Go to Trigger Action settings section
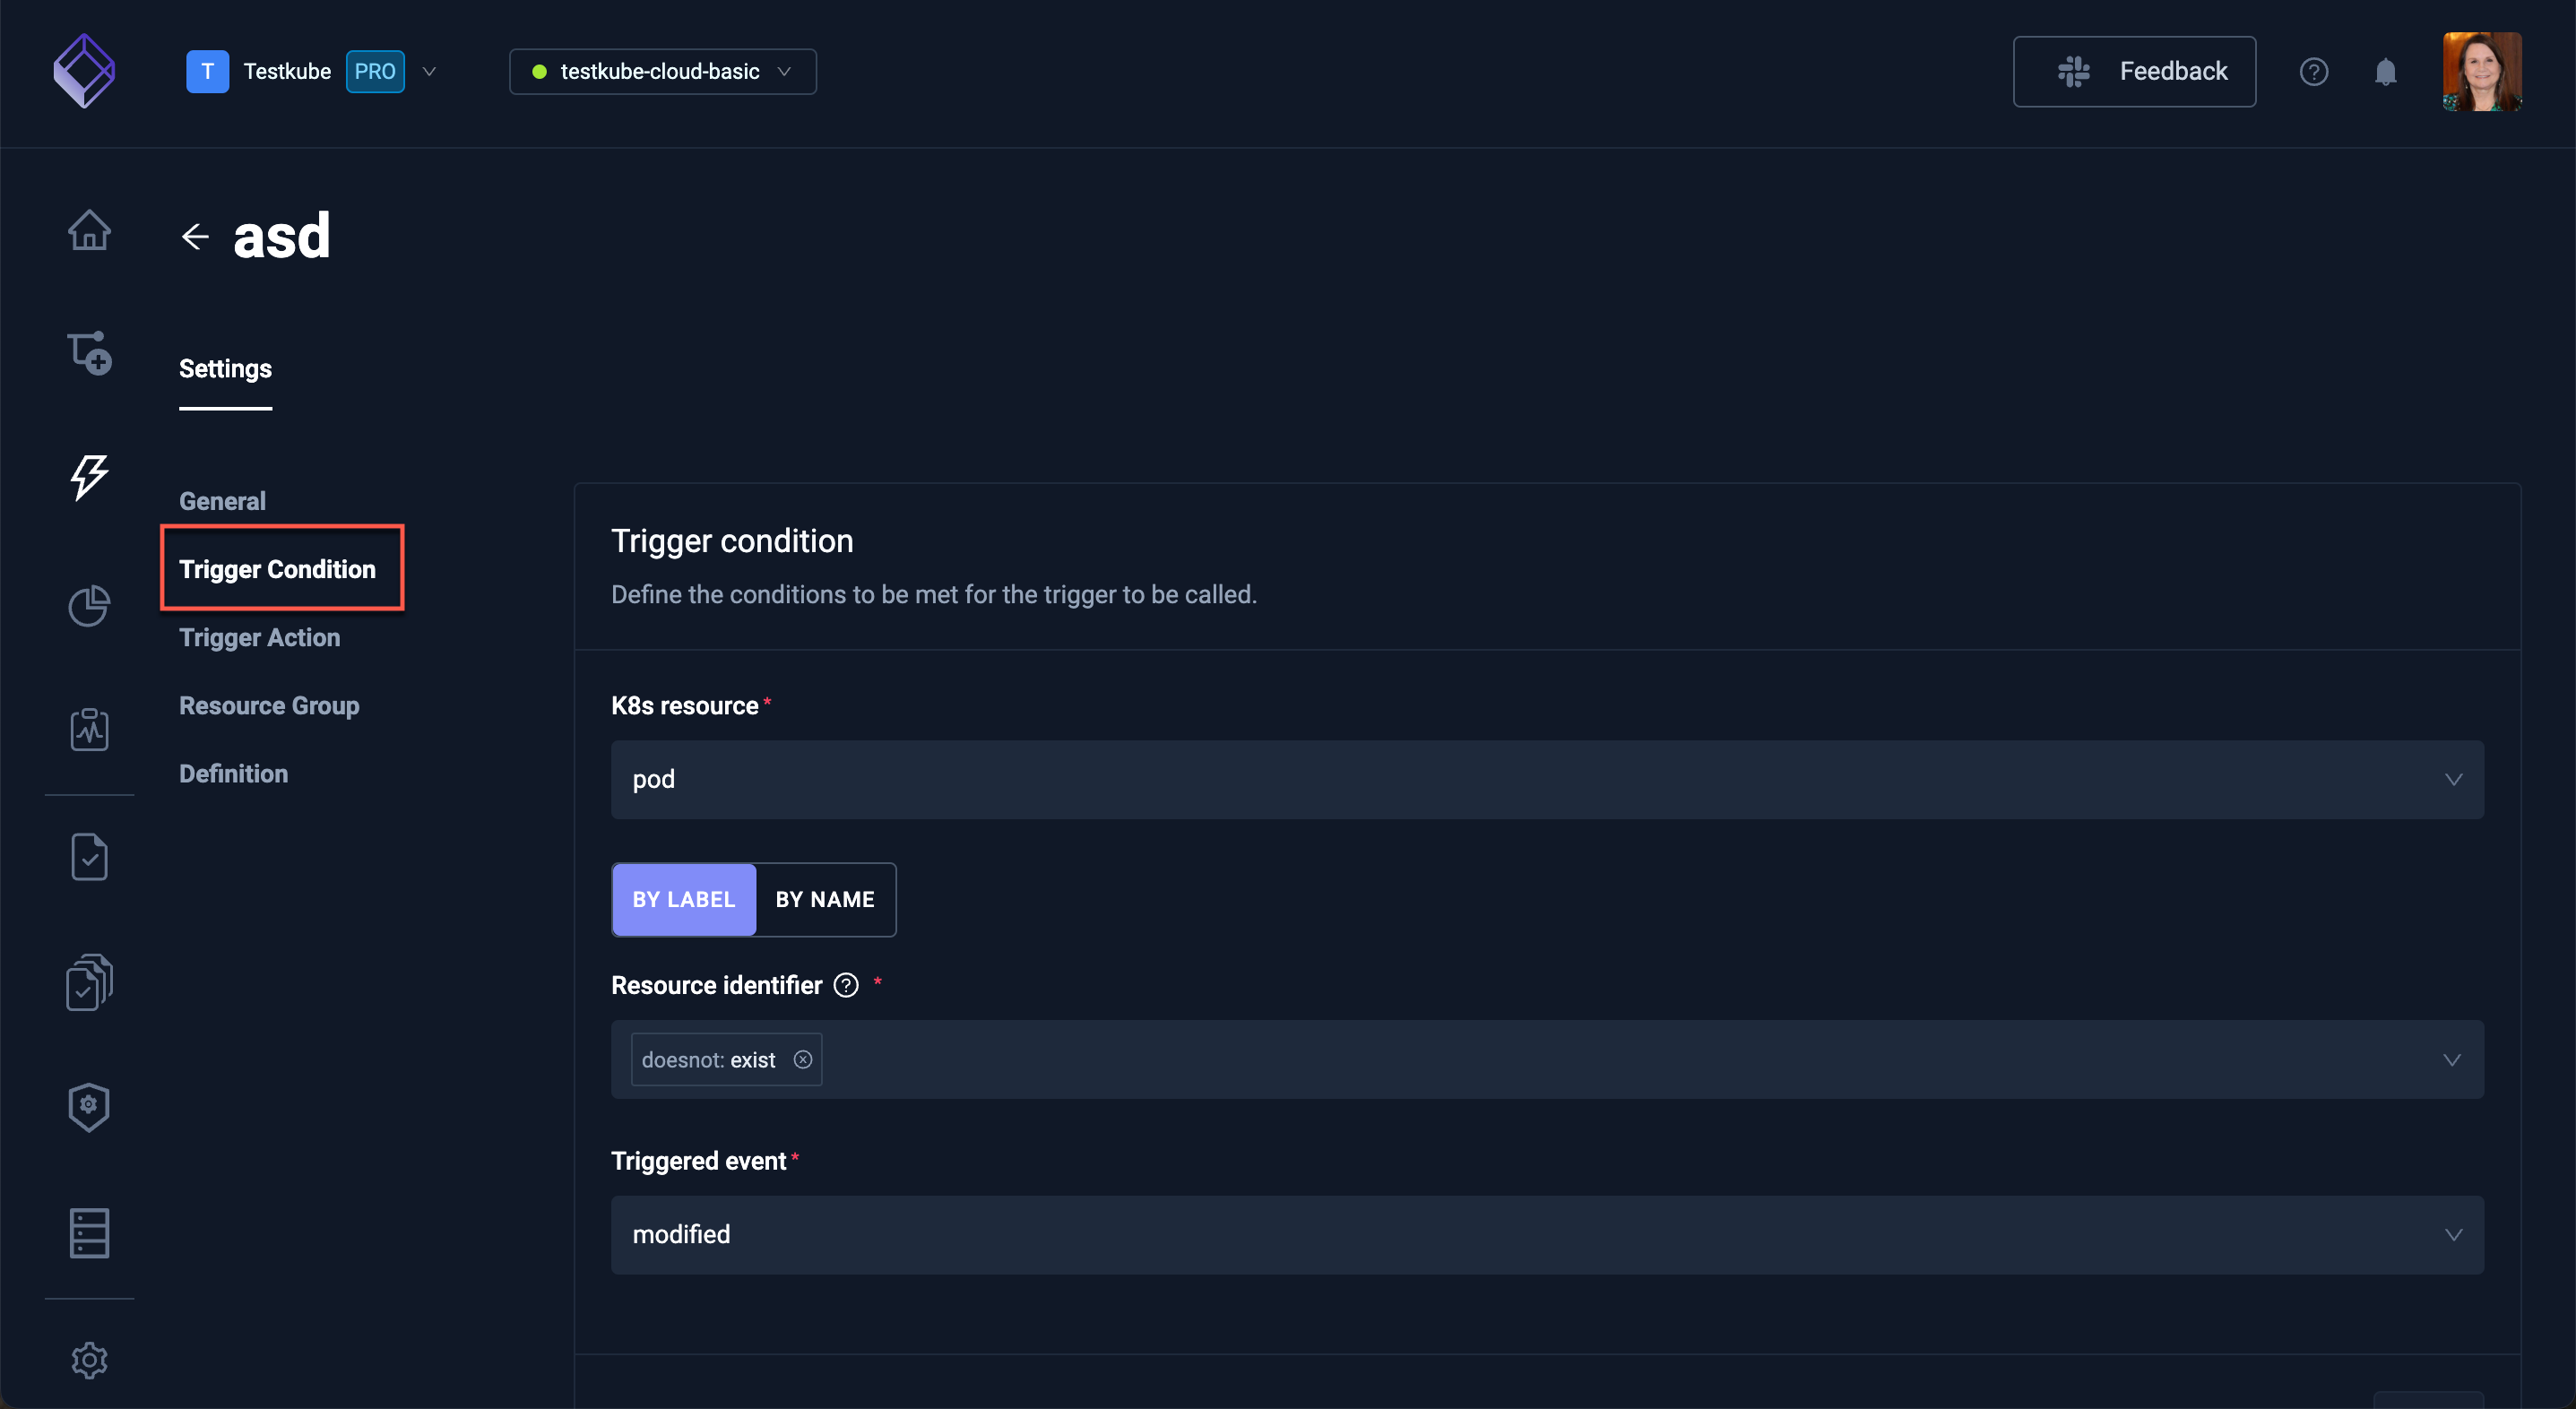The height and width of the screenshot is (1409, 2576). [259, 637]
